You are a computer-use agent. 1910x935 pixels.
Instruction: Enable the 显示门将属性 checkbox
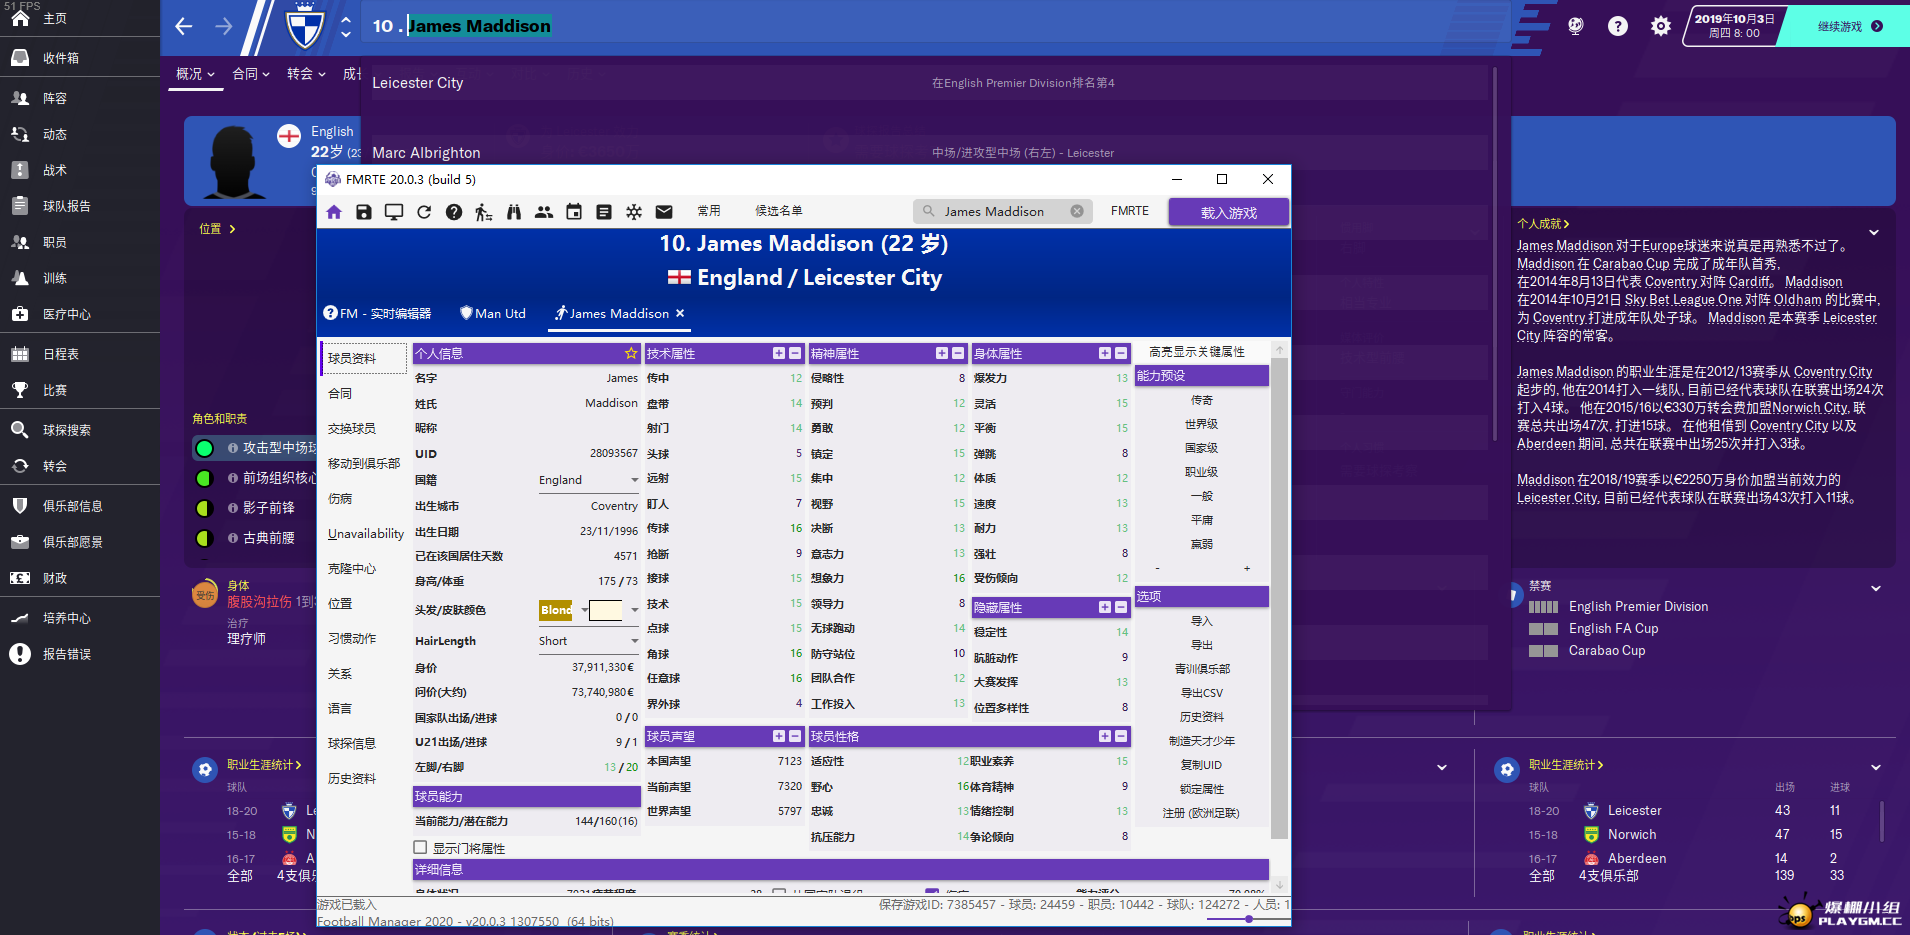click(x=421, y=848)
